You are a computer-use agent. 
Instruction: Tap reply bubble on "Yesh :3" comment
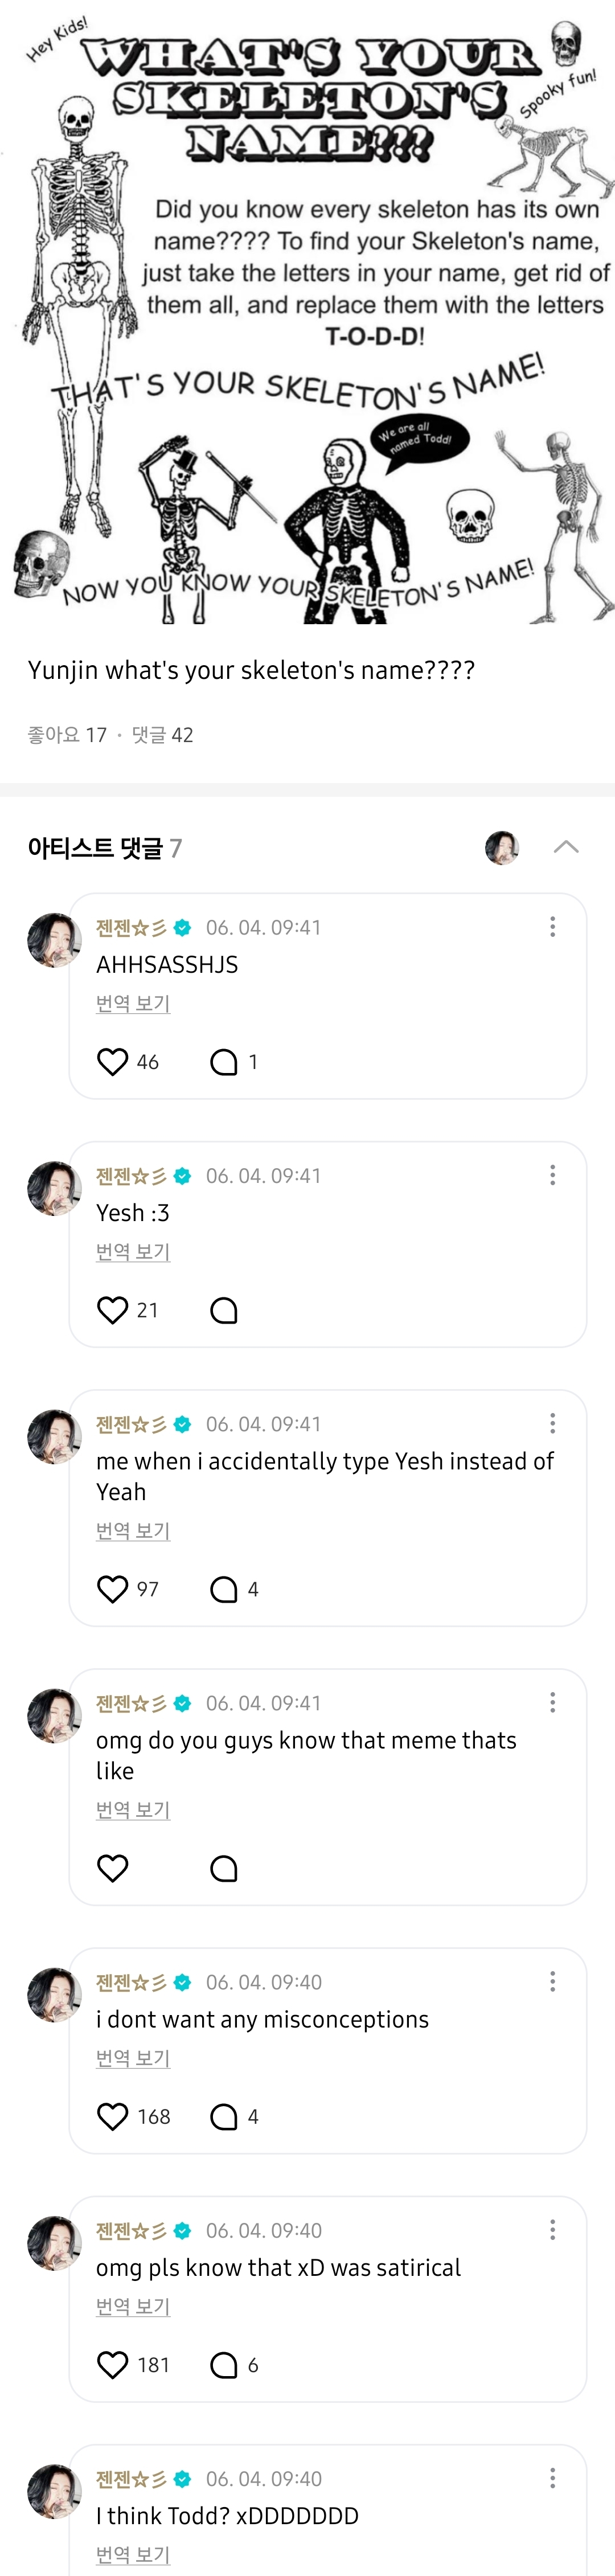pos(224,1310)
